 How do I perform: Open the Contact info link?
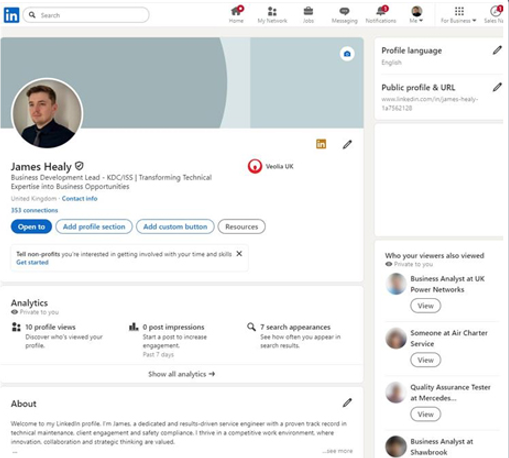79,199
